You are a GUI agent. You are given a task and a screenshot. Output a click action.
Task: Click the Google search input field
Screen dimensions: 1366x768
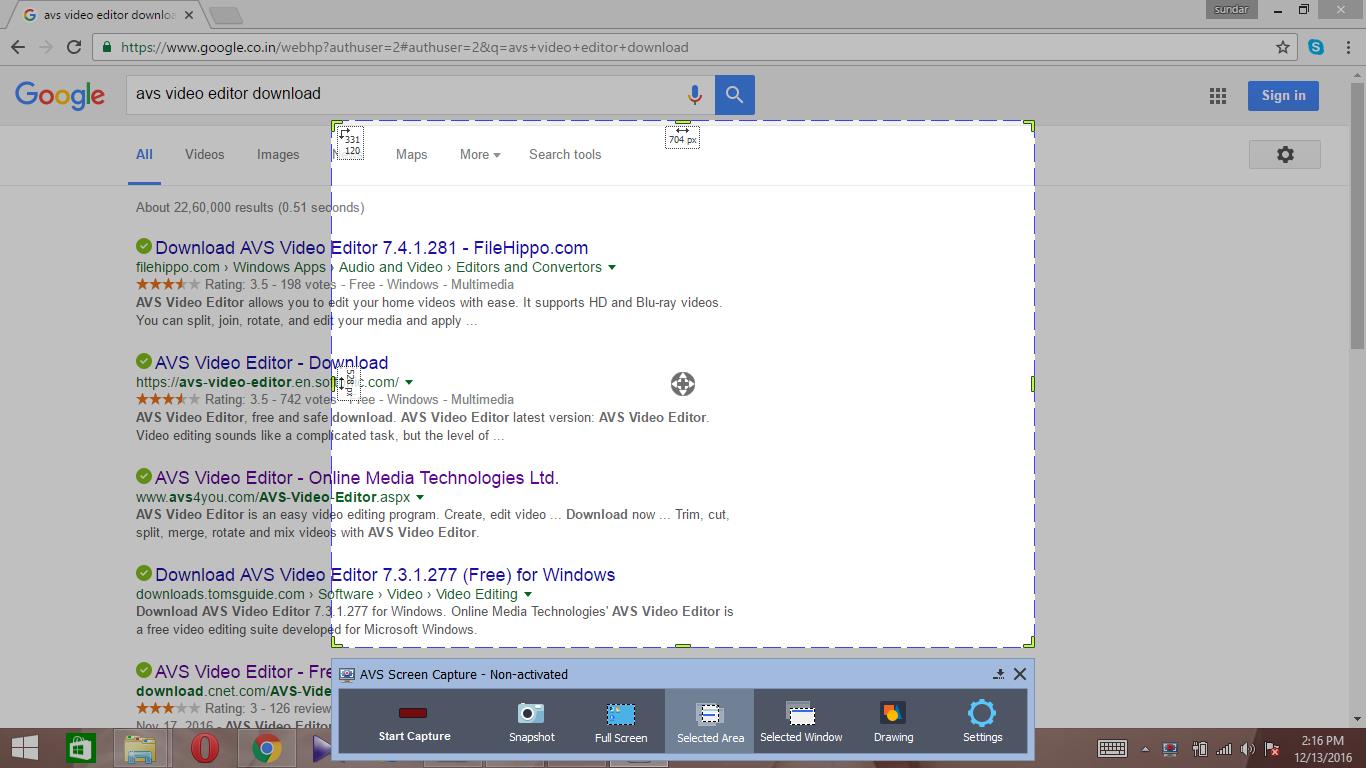tap(405, 94)
